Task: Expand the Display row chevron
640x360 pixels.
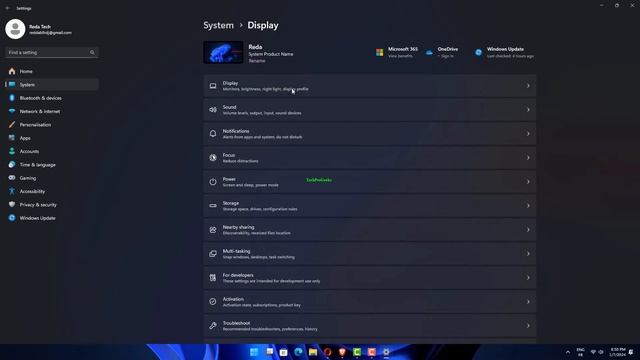Action: (x=528, y=86)
